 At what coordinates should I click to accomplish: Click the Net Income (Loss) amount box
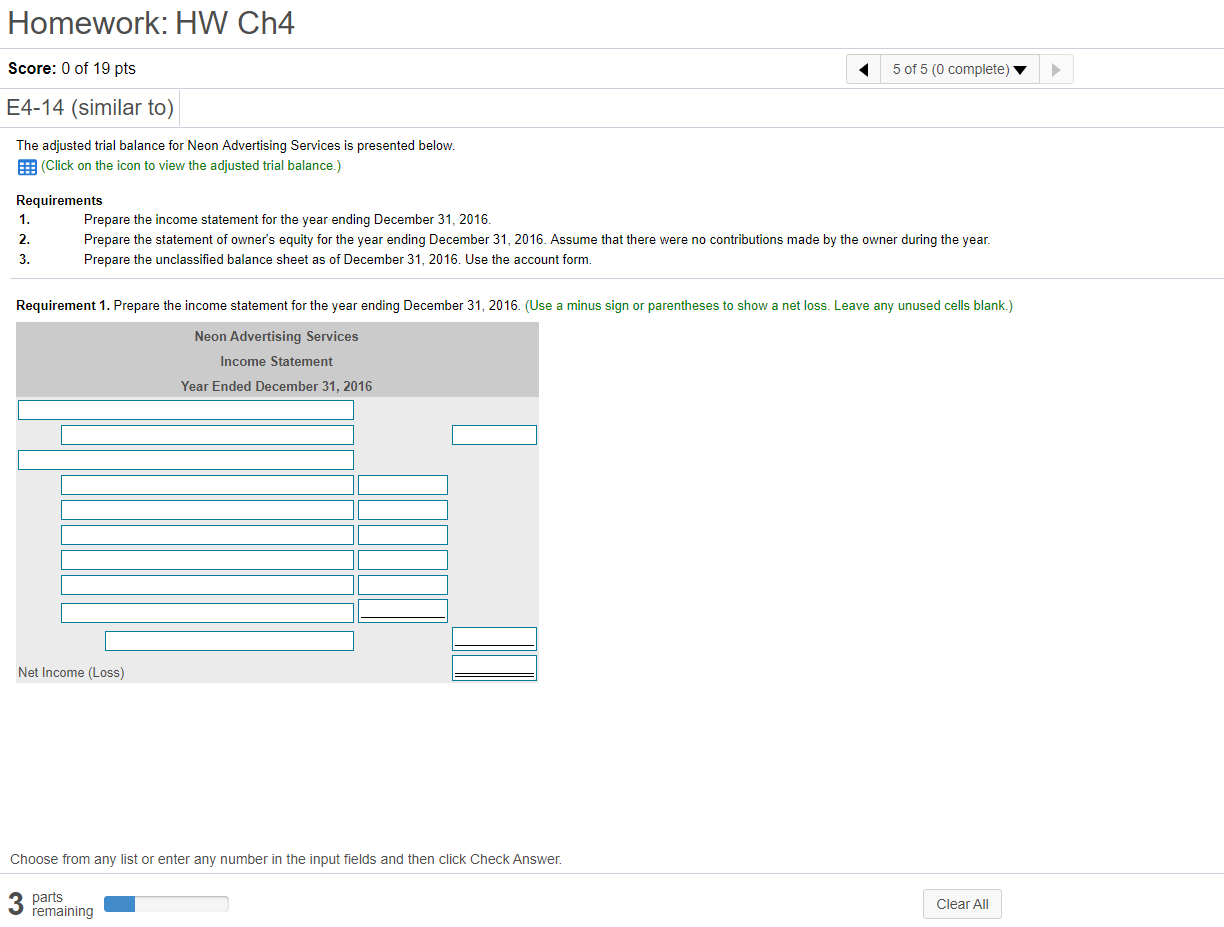494,666
